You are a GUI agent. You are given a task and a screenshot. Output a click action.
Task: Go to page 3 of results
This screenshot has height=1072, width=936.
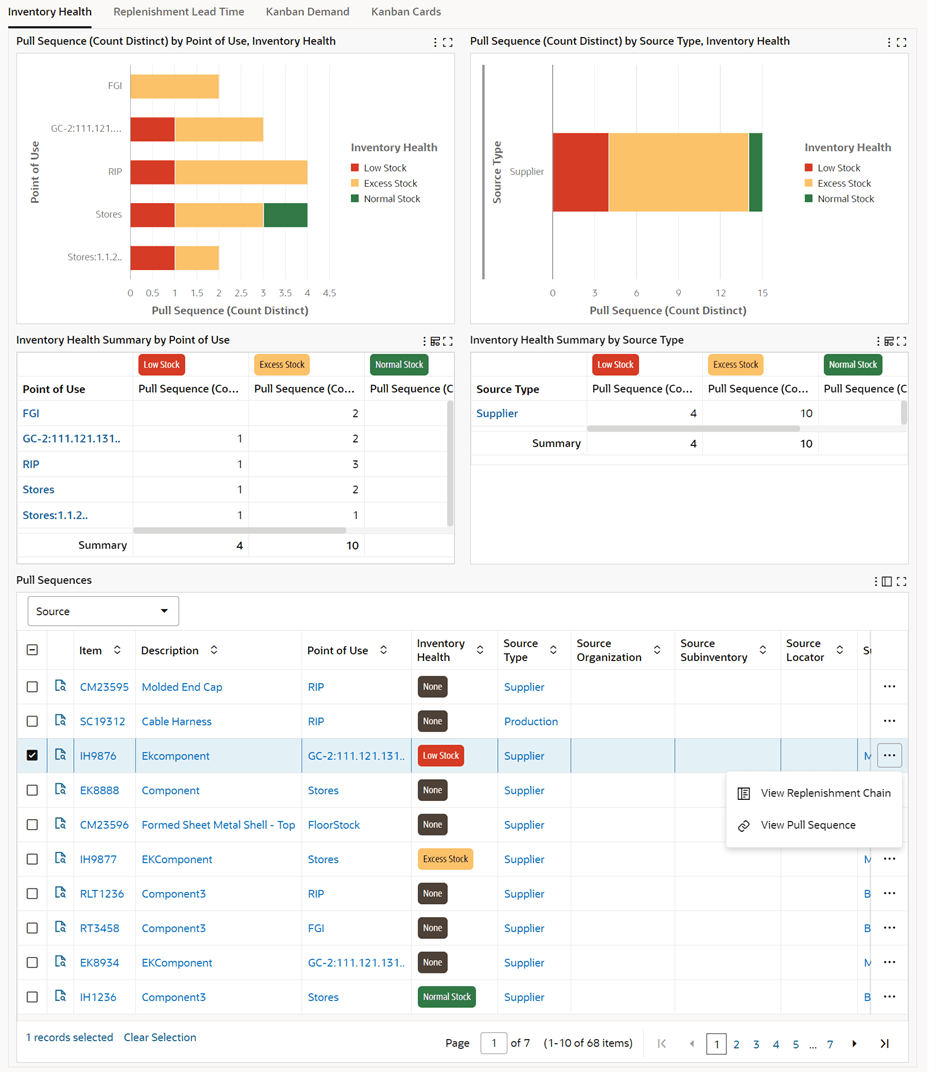pos(756,1044)
